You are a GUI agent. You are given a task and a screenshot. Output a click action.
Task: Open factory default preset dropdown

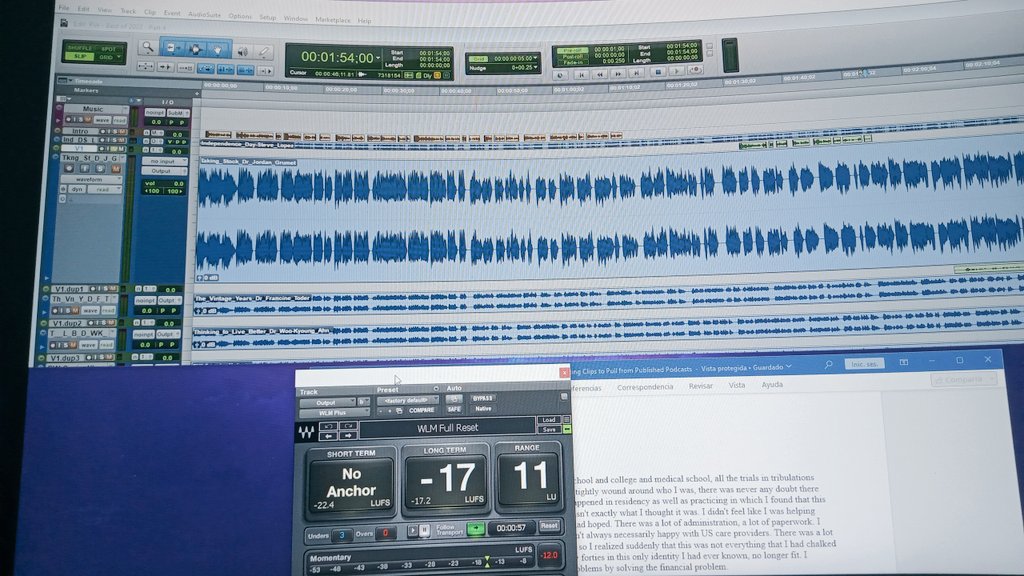408,400
